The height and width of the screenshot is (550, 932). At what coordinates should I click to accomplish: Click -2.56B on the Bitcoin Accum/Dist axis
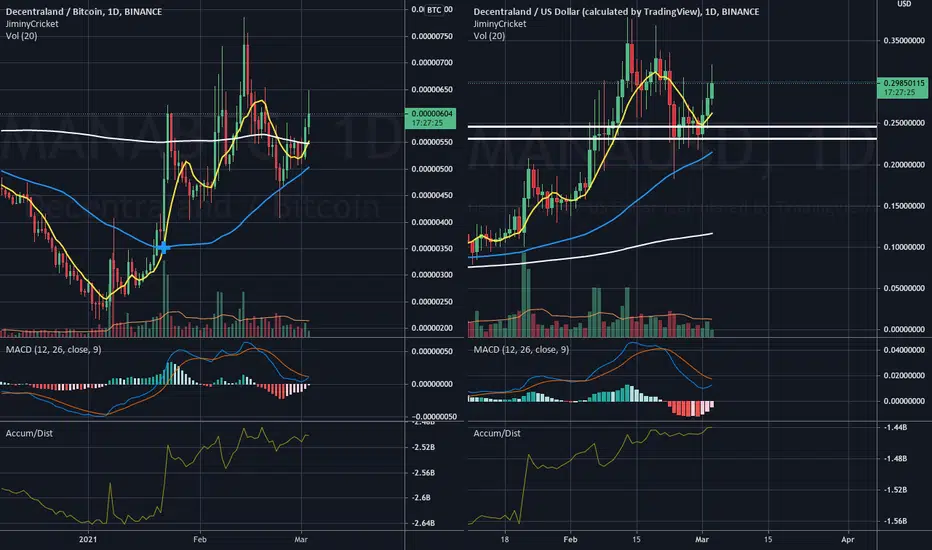point(423,473)
